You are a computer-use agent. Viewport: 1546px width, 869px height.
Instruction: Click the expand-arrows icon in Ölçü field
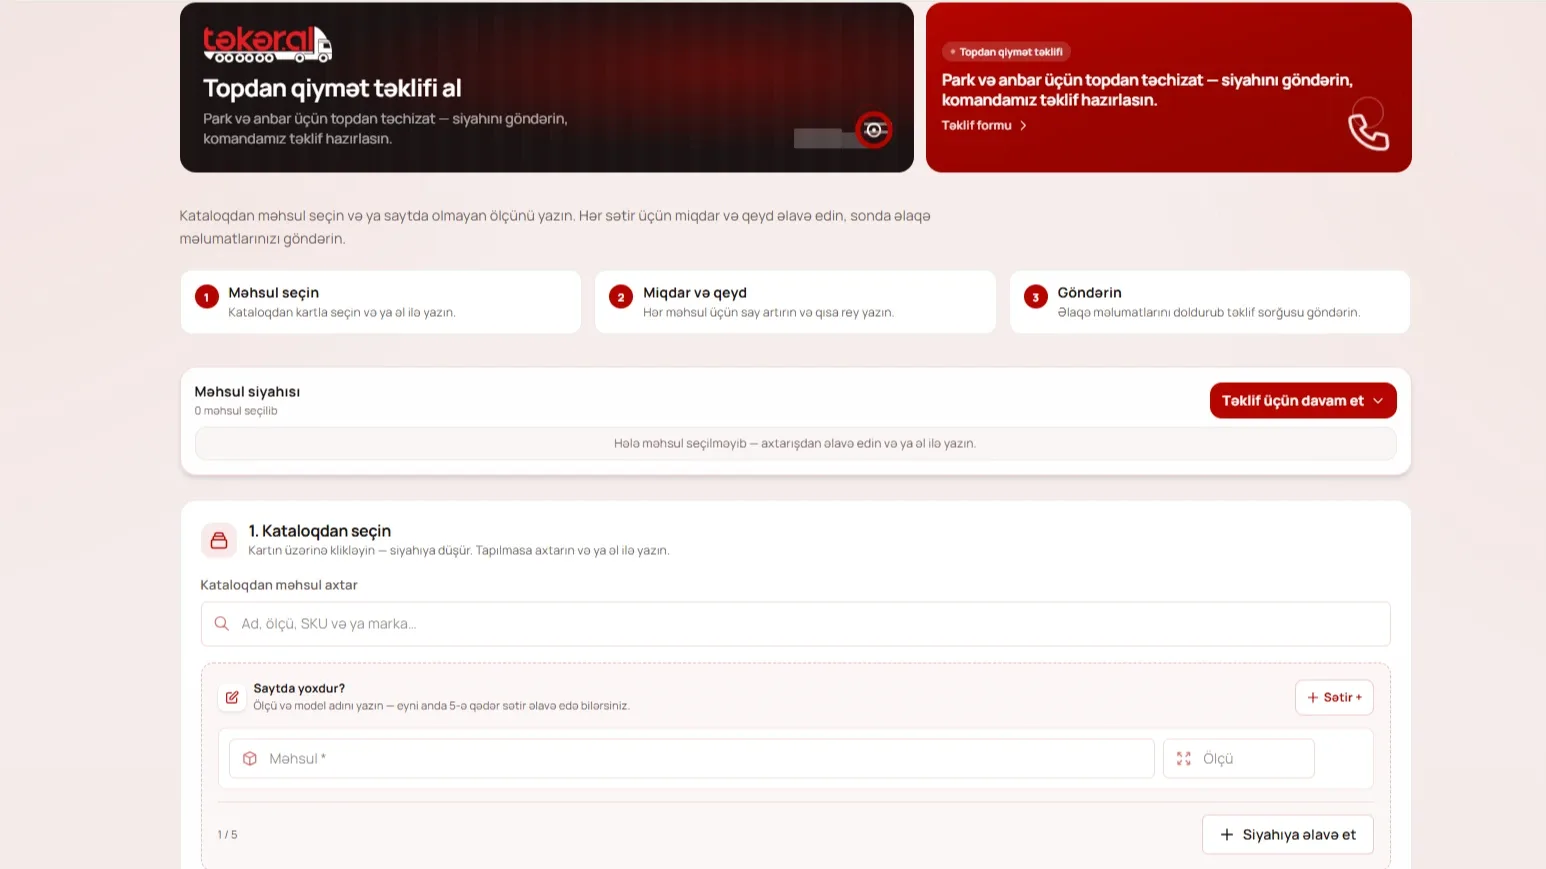tap(1184, 759)
